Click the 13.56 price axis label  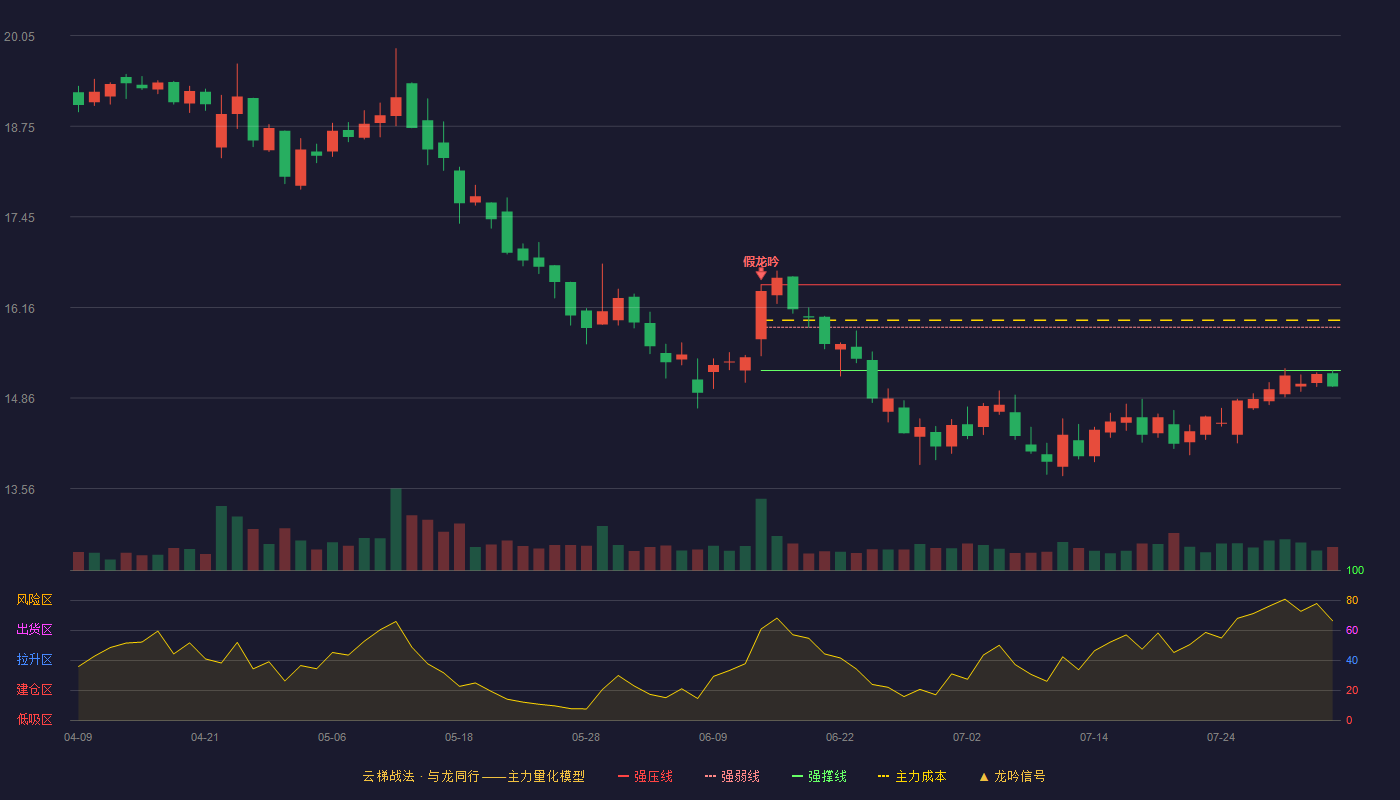(x=19, y=489)
